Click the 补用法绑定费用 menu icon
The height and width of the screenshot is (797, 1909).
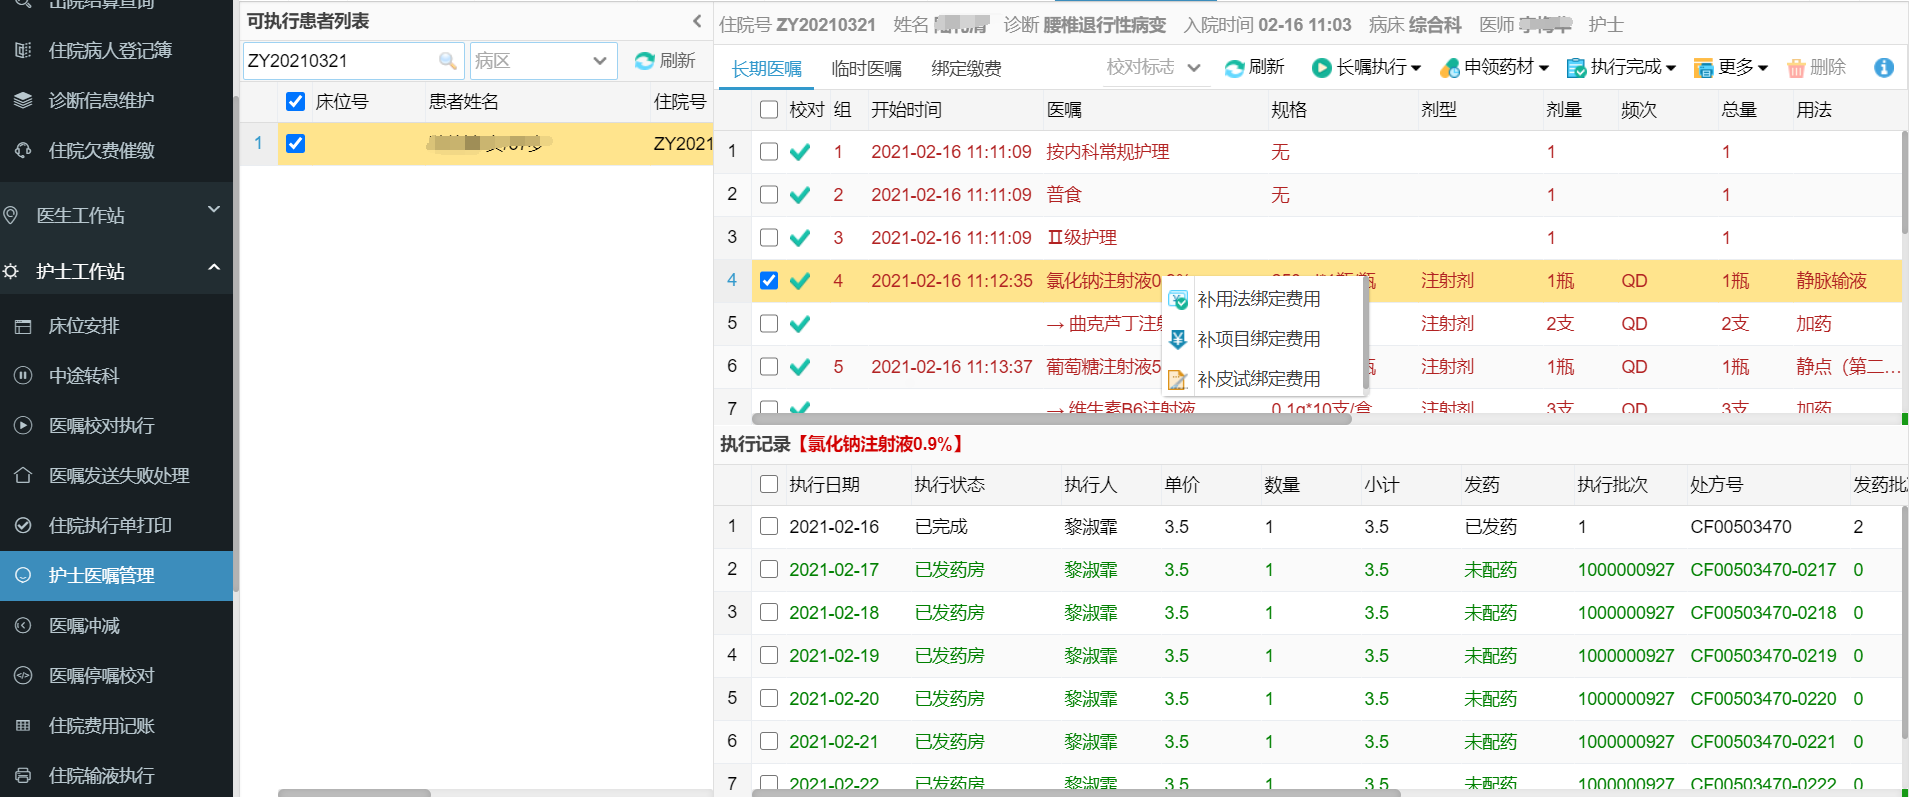pos(1179,300)
